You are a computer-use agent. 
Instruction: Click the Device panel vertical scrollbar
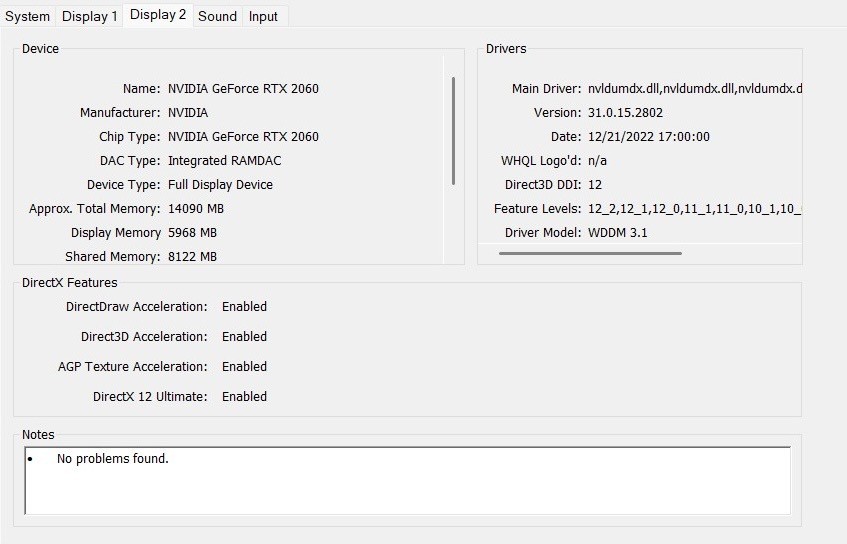pos(453,131)
